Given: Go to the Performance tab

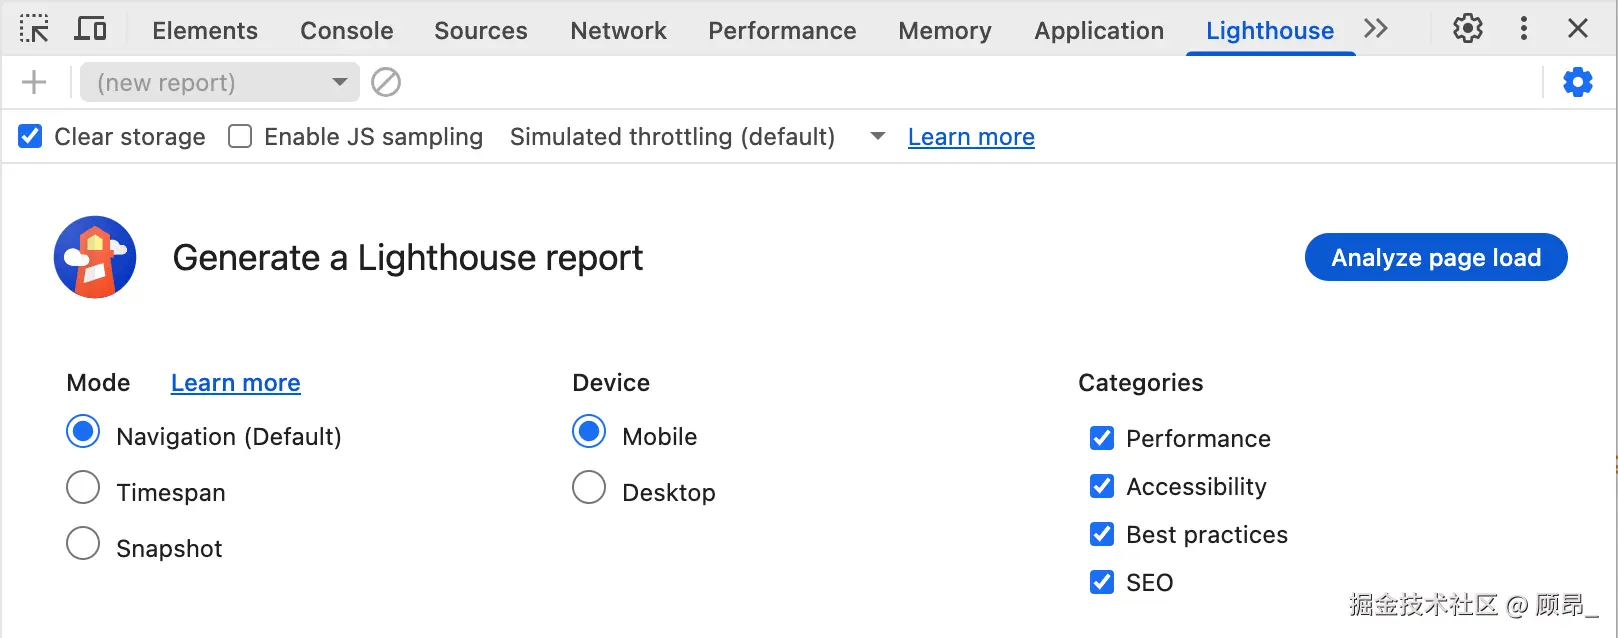Looking at the screenshot, I should coord(783,31).
